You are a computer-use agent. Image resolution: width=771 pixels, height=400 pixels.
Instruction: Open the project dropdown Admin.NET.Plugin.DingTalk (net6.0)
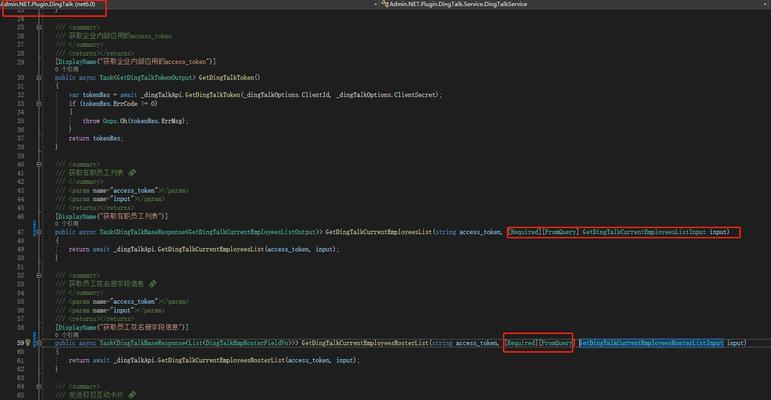coord(49,4)
